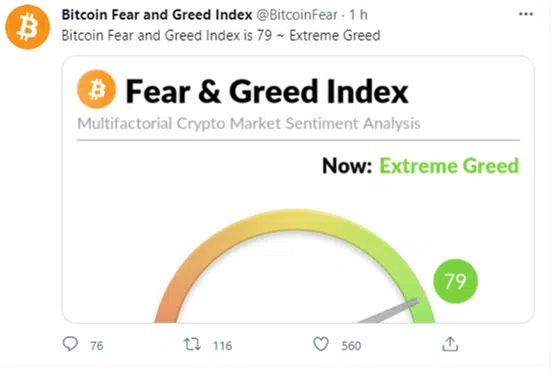
Task: Click the Multifactorial Crypto Market Sentiment Analysis subtitle
Action: point(249,124)
